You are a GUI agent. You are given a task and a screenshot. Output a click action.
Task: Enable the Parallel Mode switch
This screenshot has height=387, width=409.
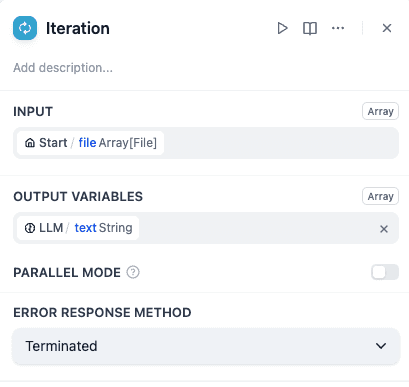(385, 272)
